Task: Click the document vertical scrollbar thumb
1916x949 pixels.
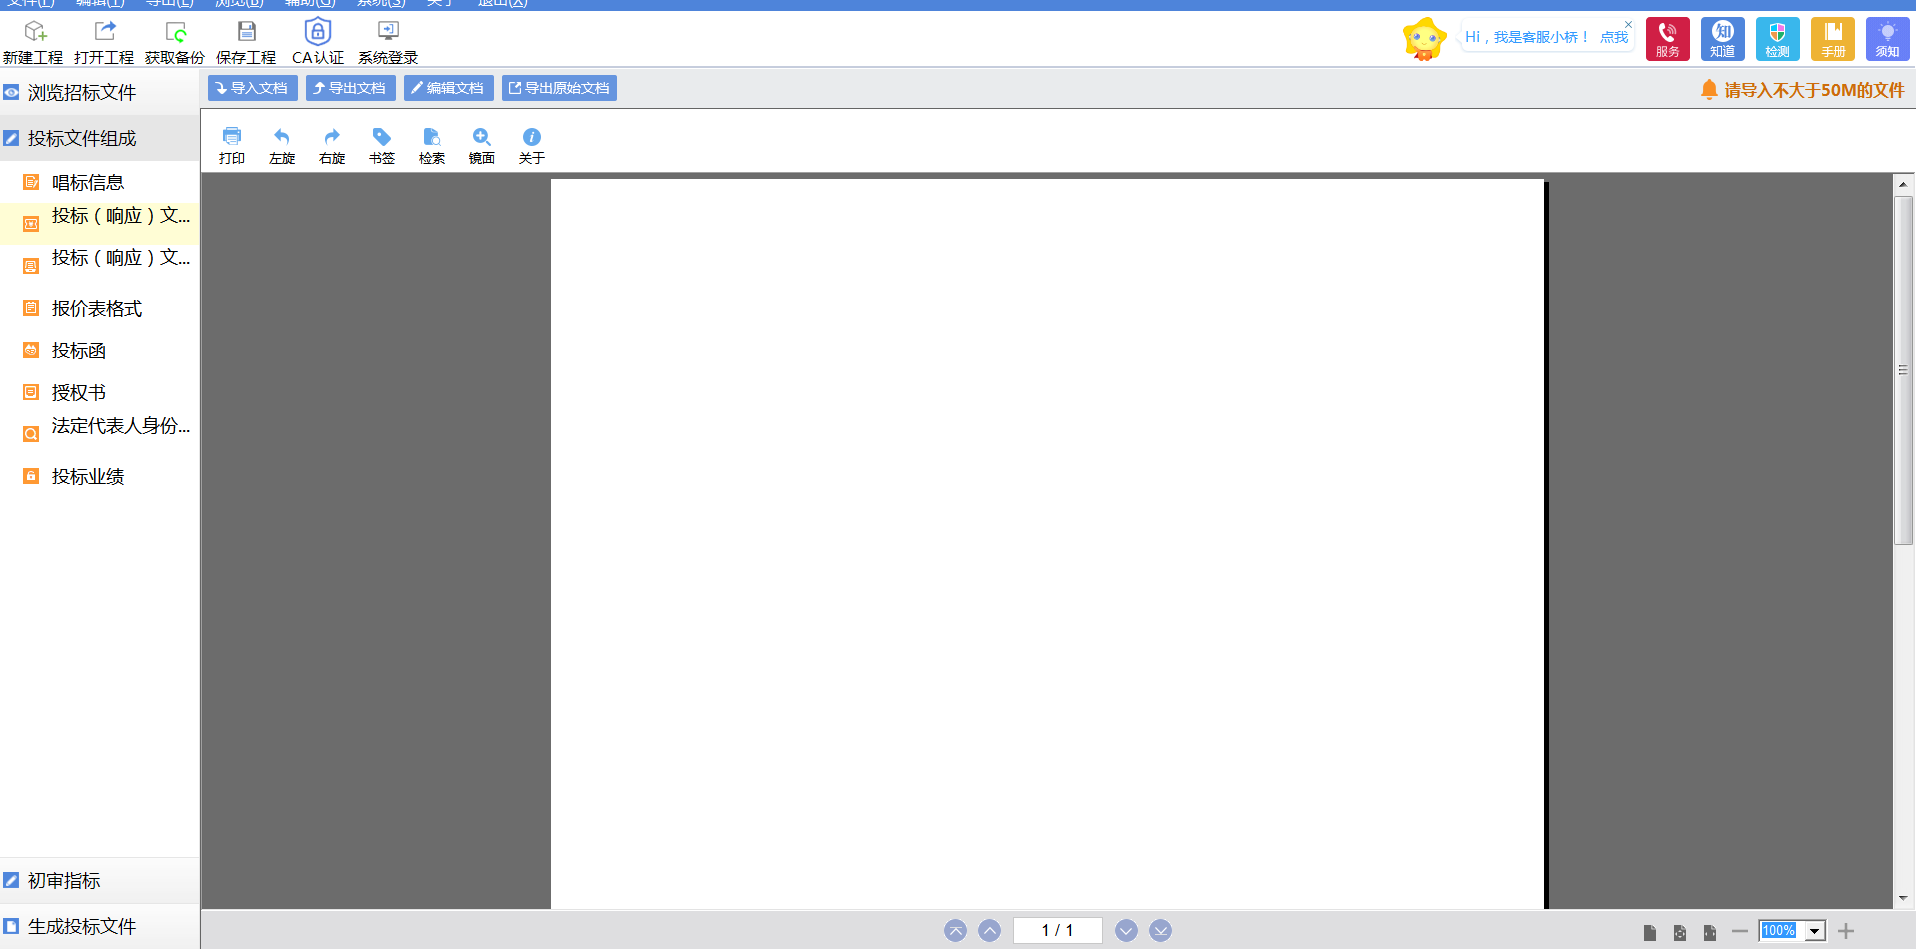Action: (1903, 370)
